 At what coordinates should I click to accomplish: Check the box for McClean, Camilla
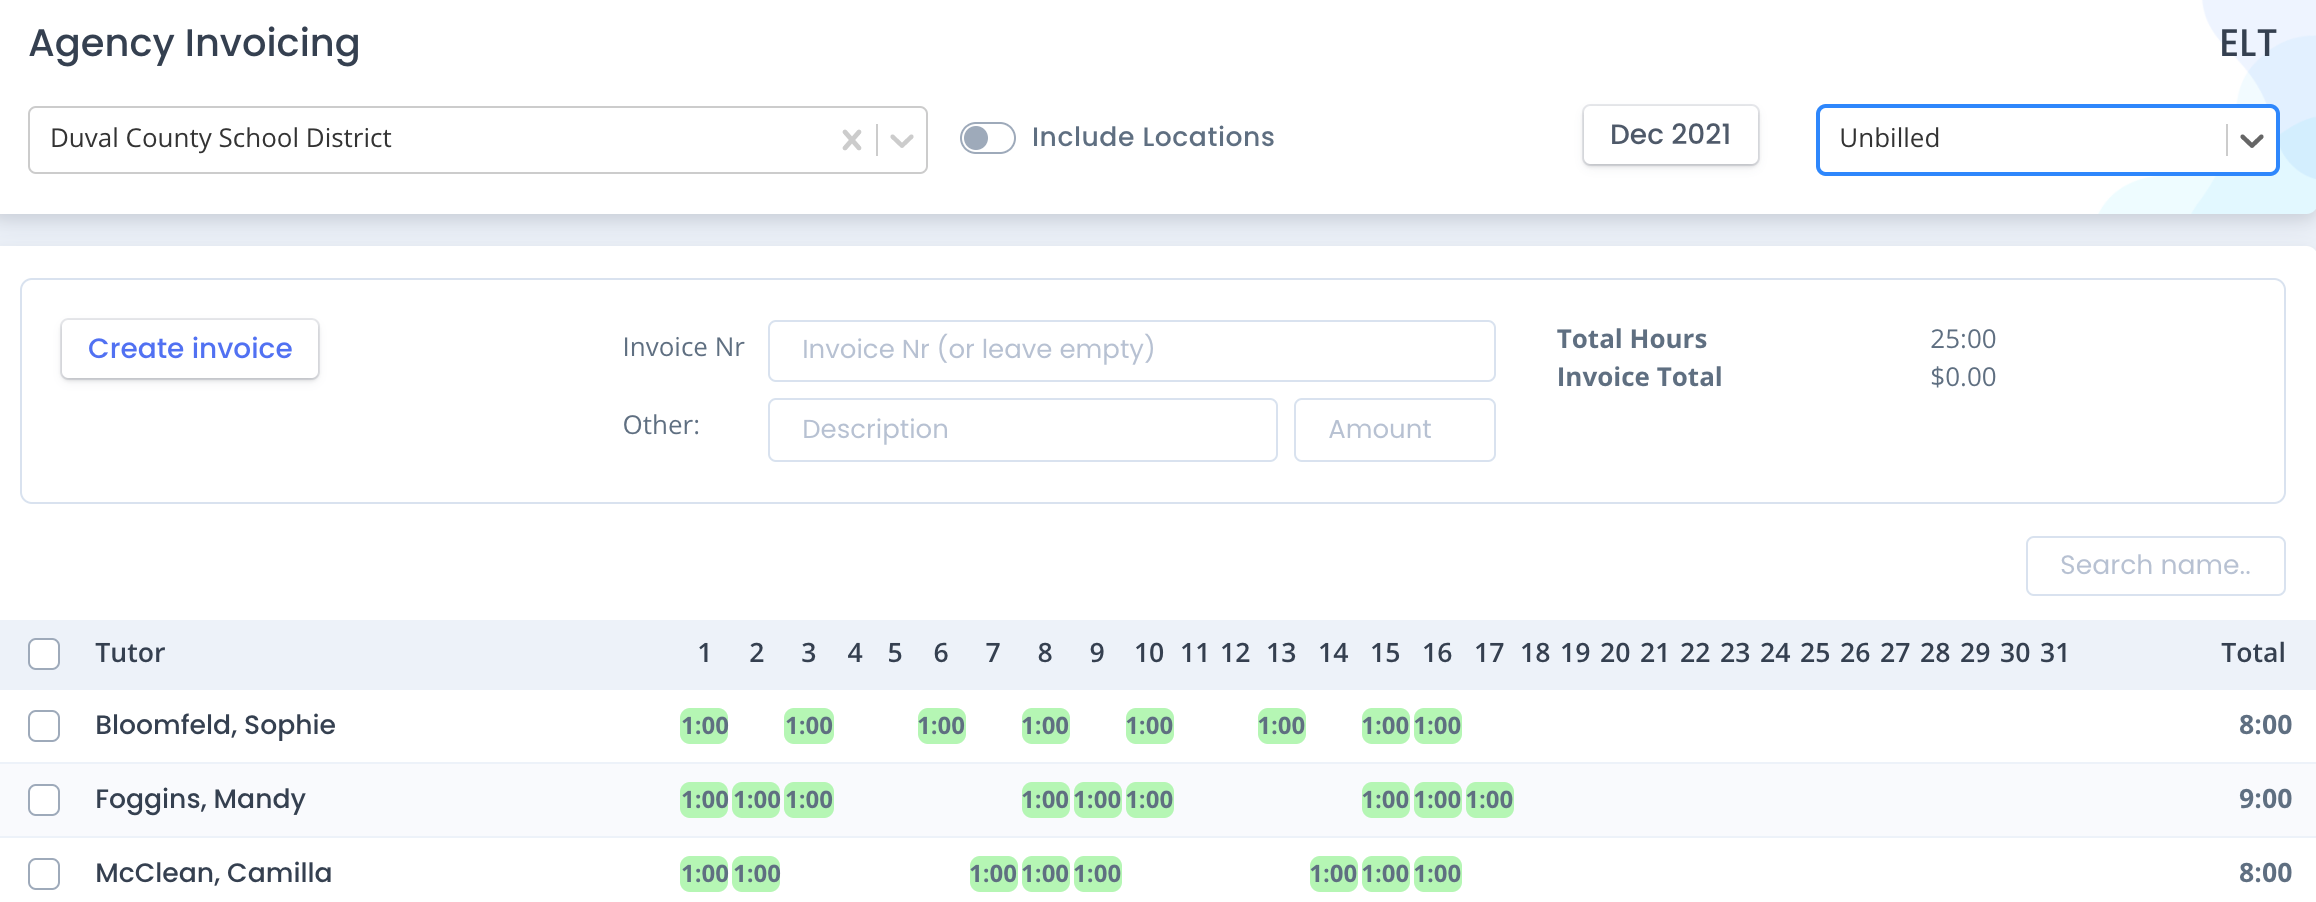click(44, 873)
